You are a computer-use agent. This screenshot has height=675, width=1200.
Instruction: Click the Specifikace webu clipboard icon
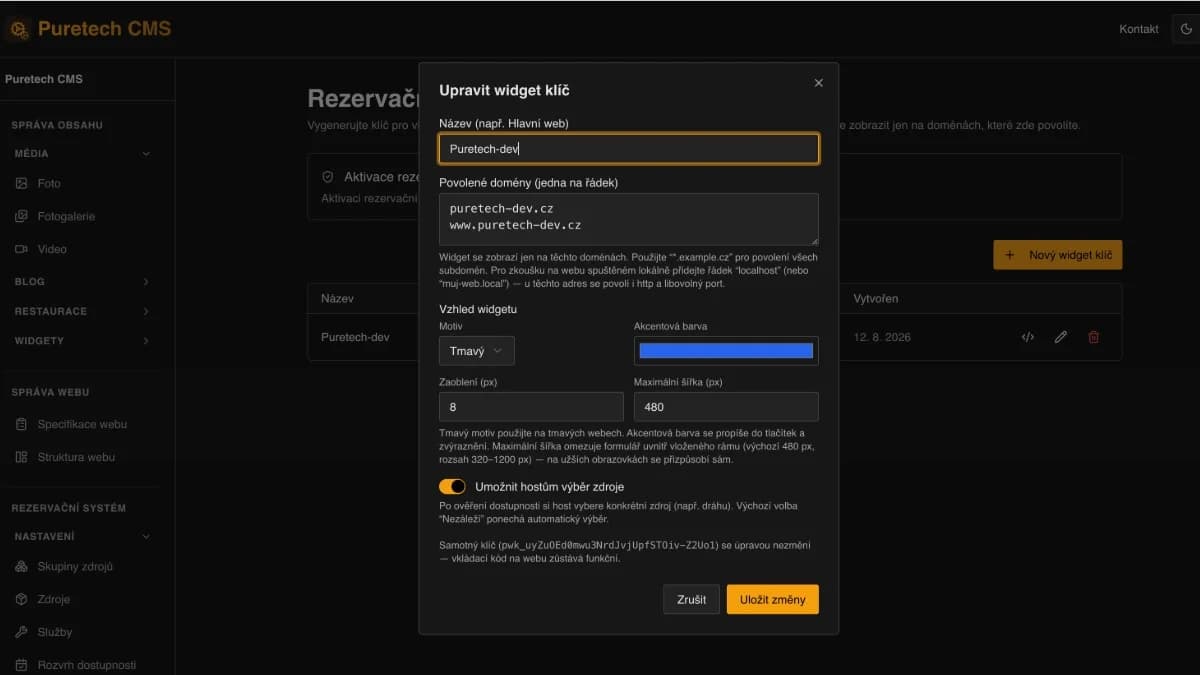[x=21, y=424]
